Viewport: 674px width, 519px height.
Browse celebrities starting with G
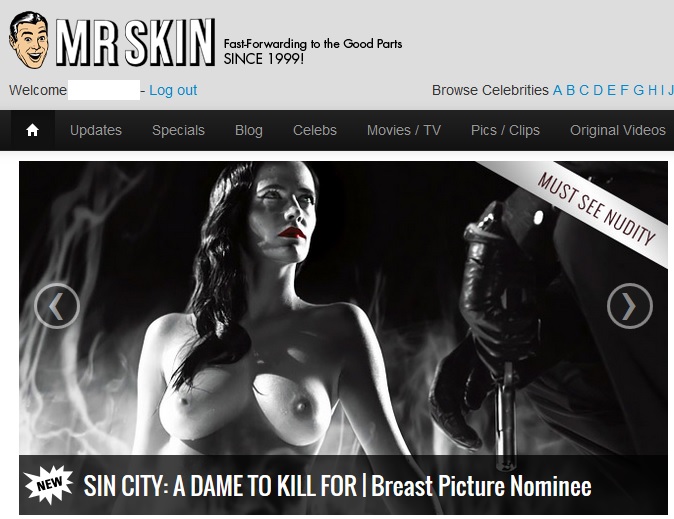click(x=638, y=90)
